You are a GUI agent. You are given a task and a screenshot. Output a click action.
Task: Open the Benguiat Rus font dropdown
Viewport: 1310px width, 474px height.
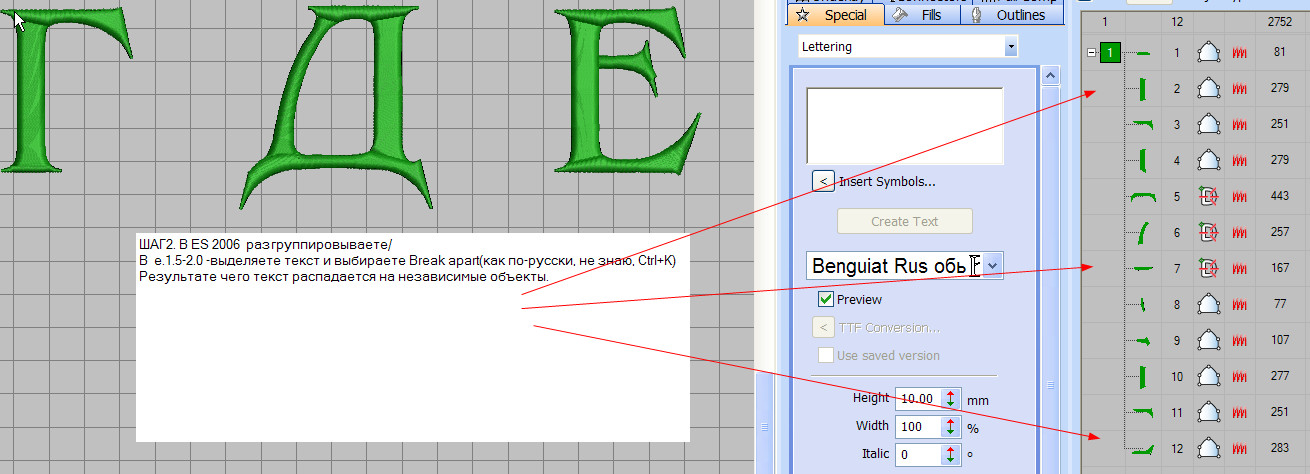coord(992,265)
